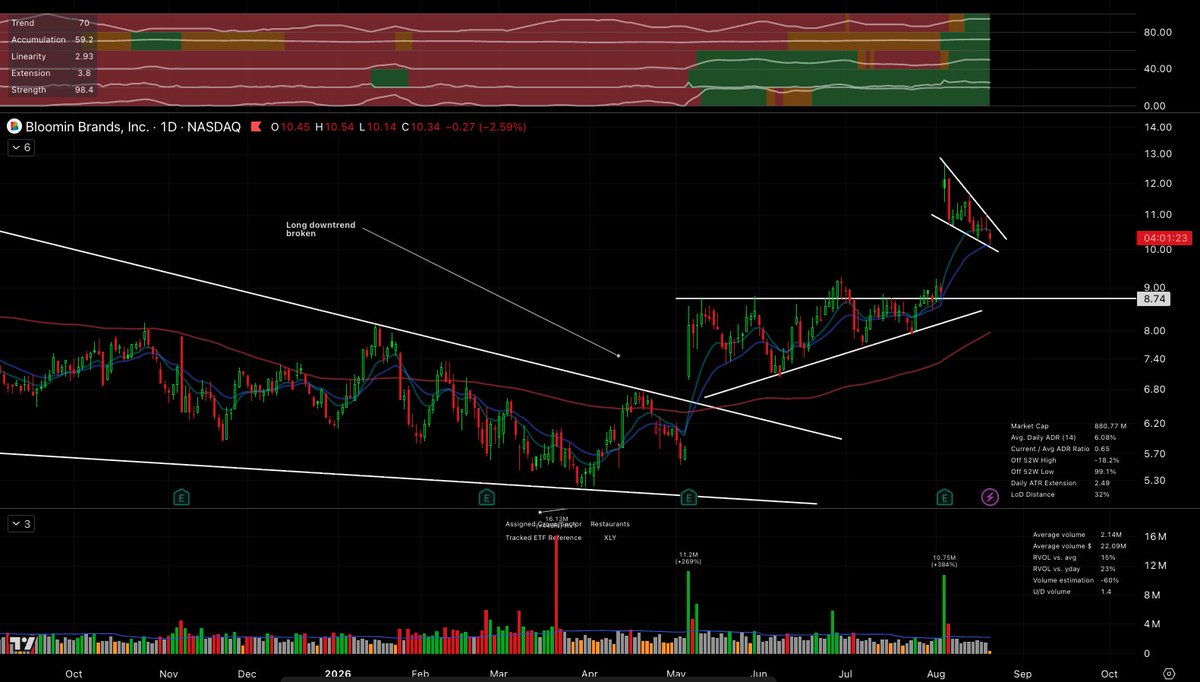Open chart settings hexagon icon in the bottom-right corner
Viewport: 1200px width, 682px height.
click(x=1169, y=673)
